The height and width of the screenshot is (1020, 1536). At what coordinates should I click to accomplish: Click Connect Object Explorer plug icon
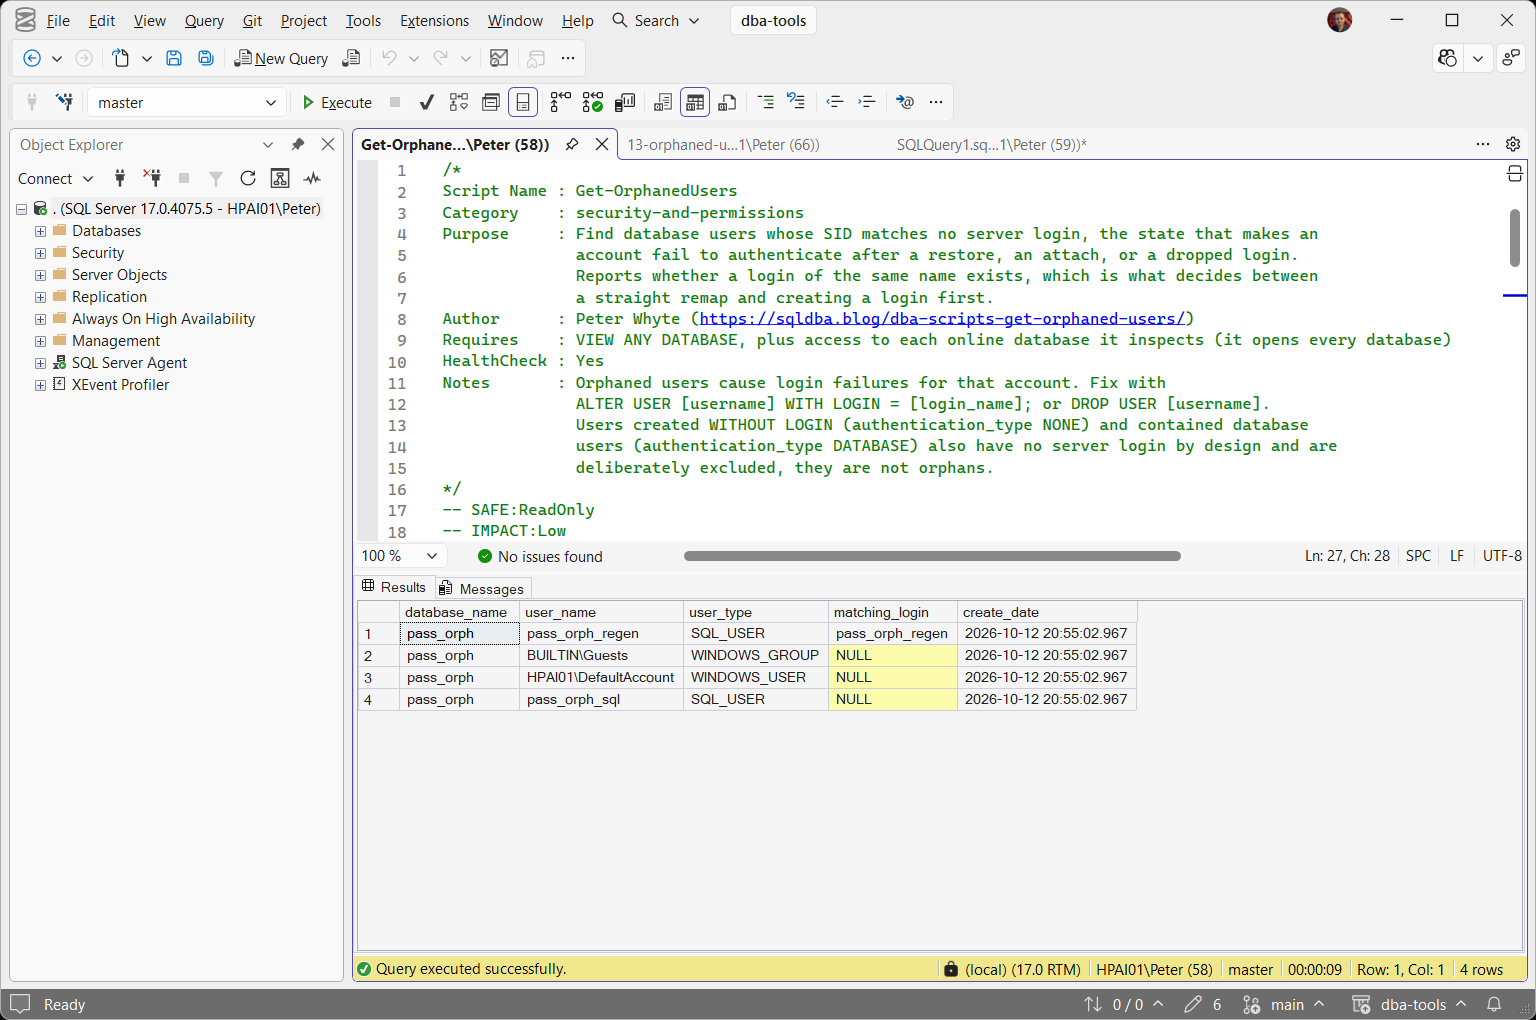120,178
